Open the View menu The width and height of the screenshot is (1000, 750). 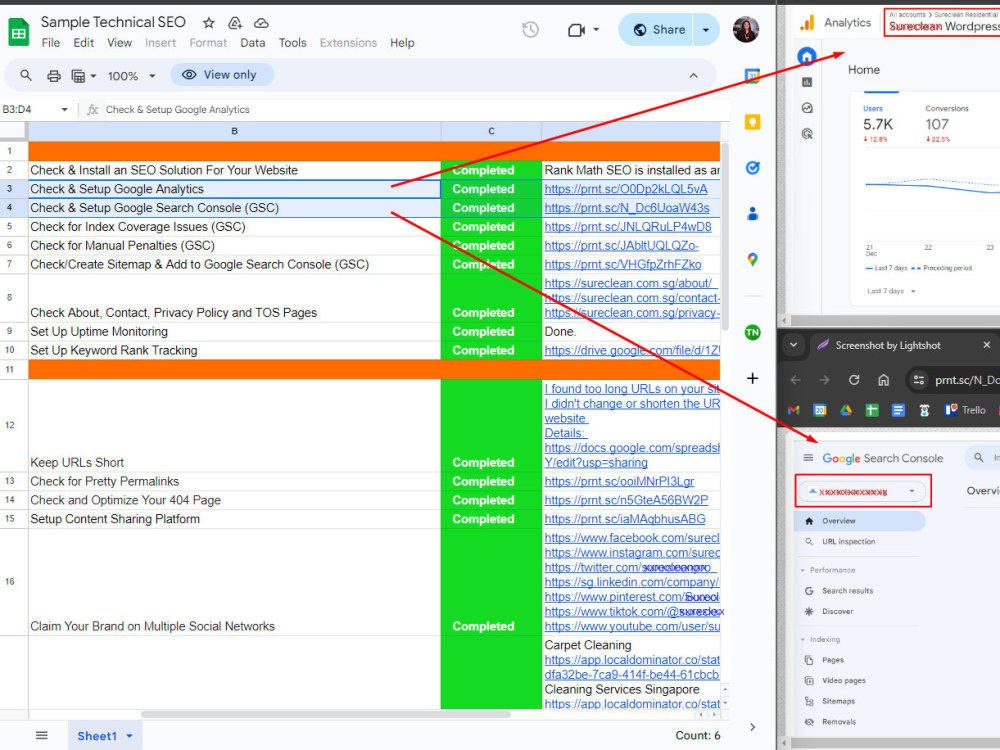pyautogui.click(x=119, y=43)
